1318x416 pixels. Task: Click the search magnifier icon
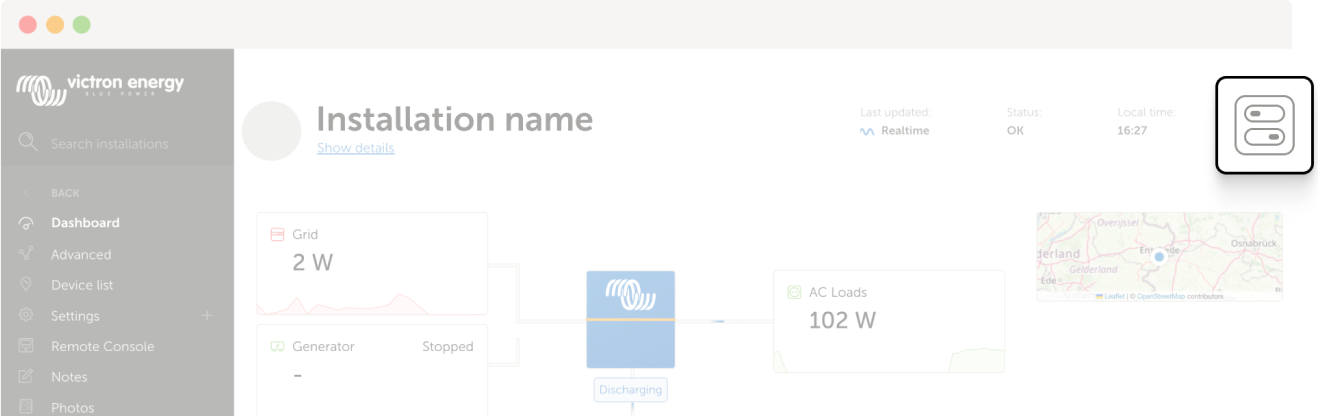tap(28, 142)
